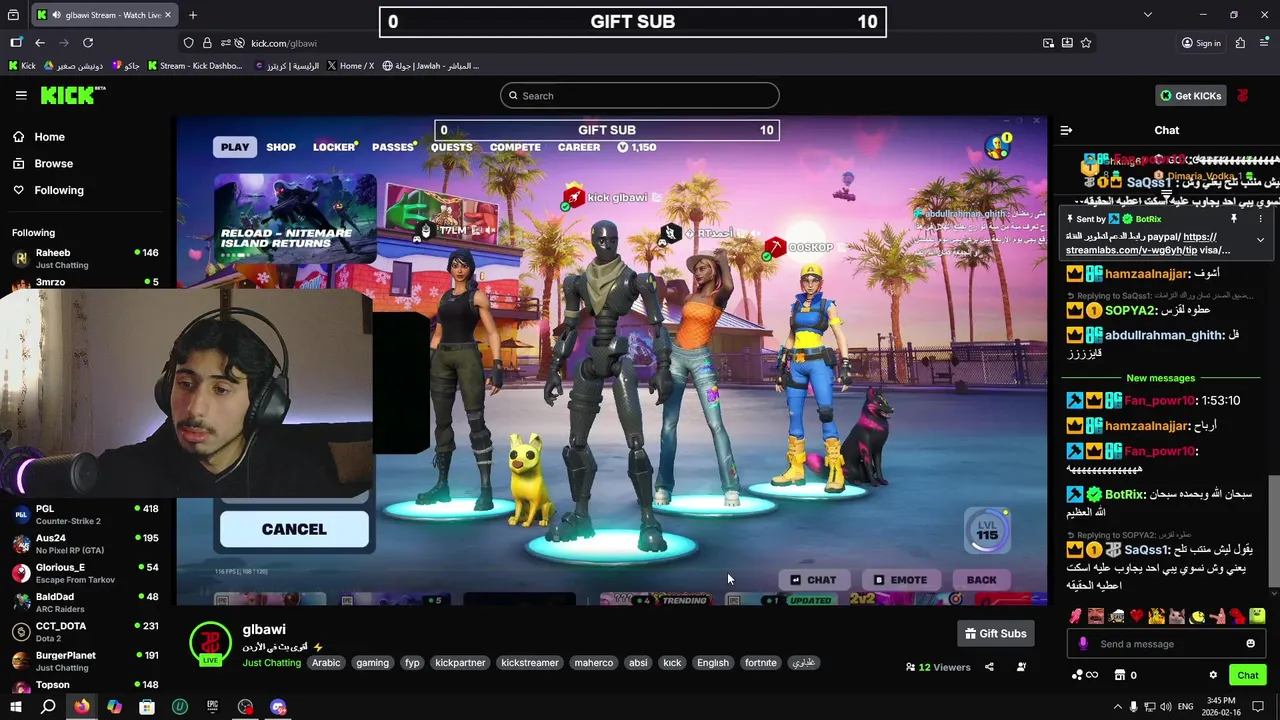This screenshot has height=720, width=1280.
Task: Collapse the chat panel with arrow icon
Action: point(1066,130)
